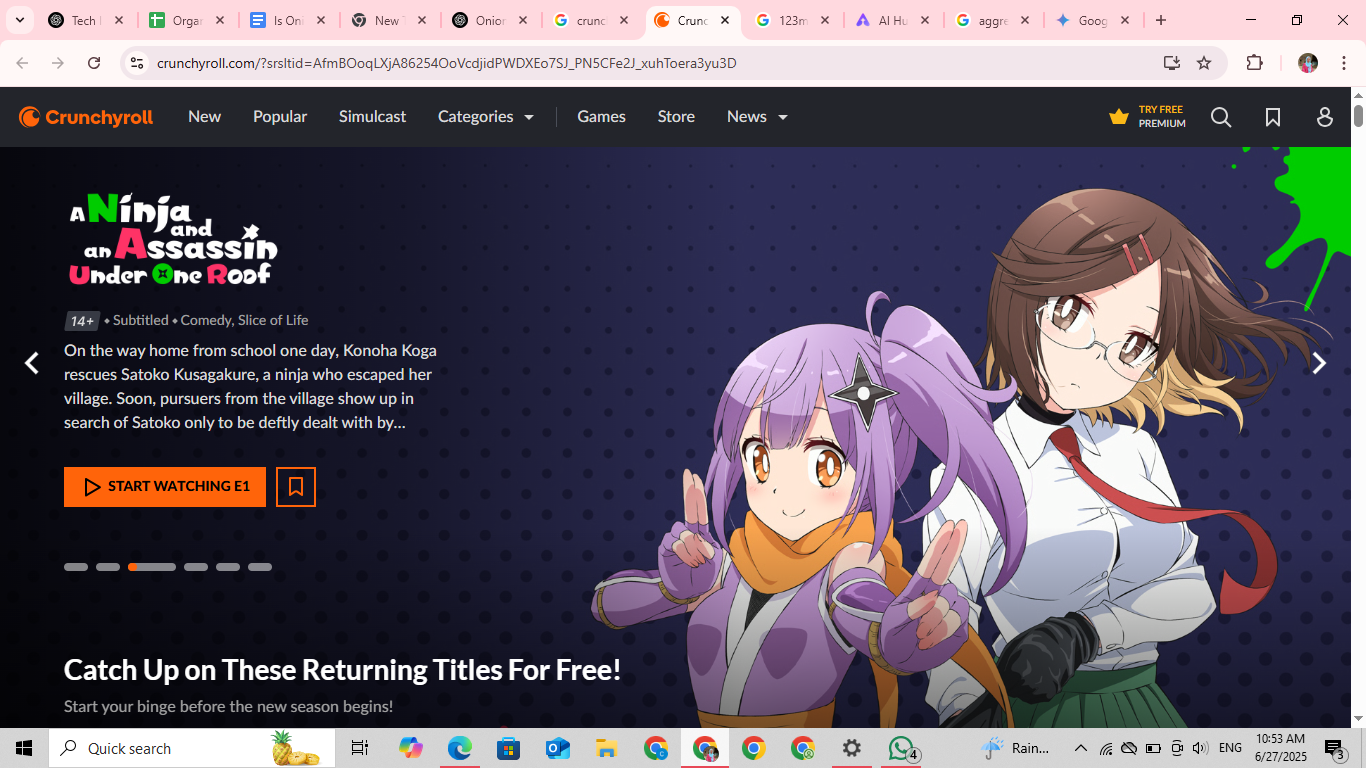The image size is (1366, 768).
Task: Open the Crunchyroll search icon
Action: click(1221, 117)
